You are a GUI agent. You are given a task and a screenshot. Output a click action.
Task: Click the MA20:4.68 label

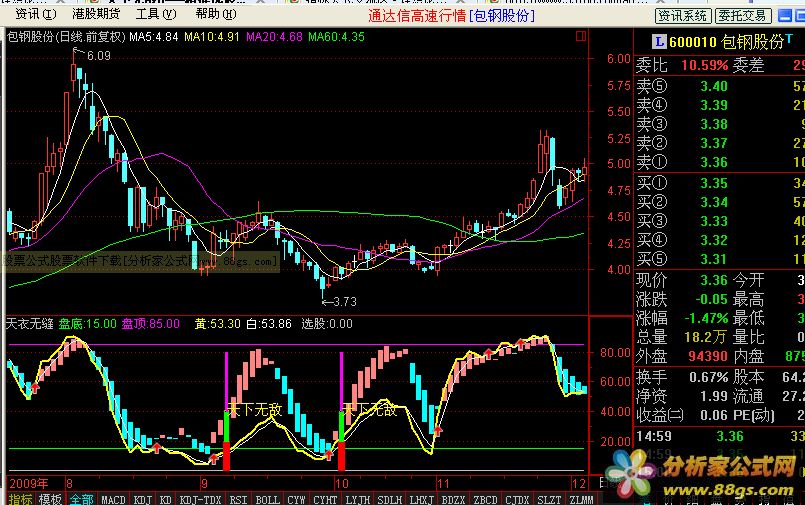pos(274,37)
